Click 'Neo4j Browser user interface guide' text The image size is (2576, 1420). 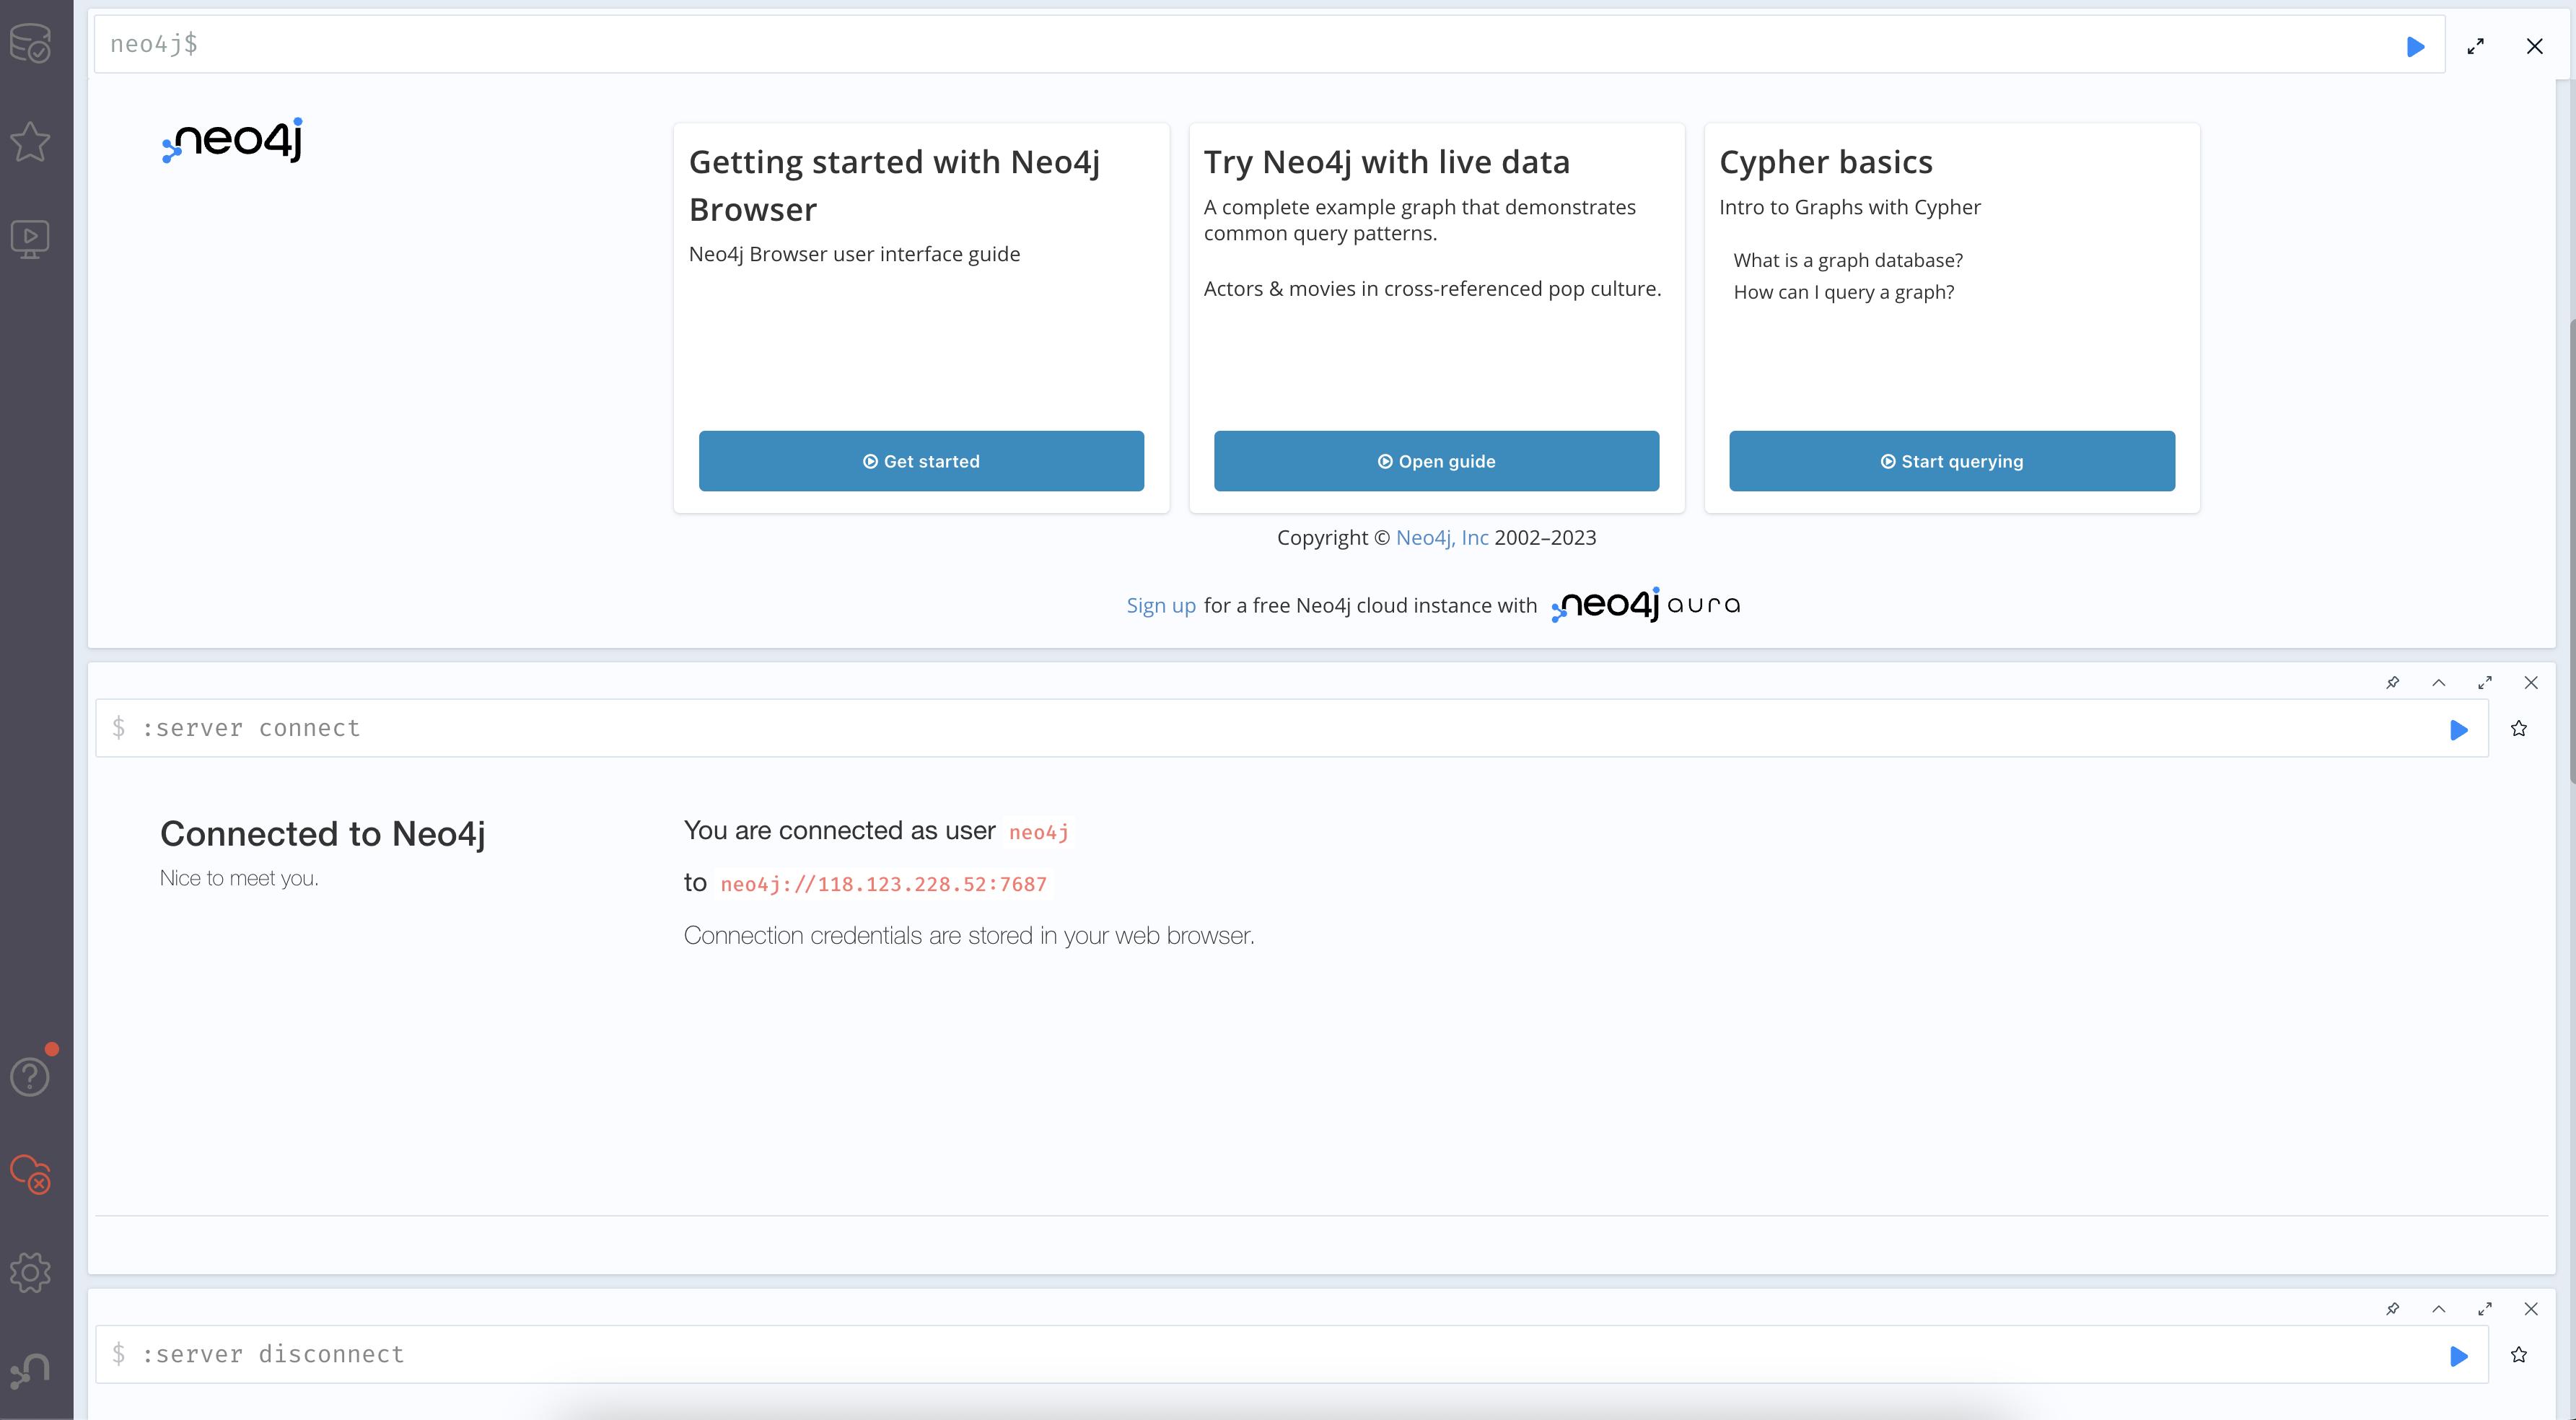pyautogui.click(x=854, y=254)
